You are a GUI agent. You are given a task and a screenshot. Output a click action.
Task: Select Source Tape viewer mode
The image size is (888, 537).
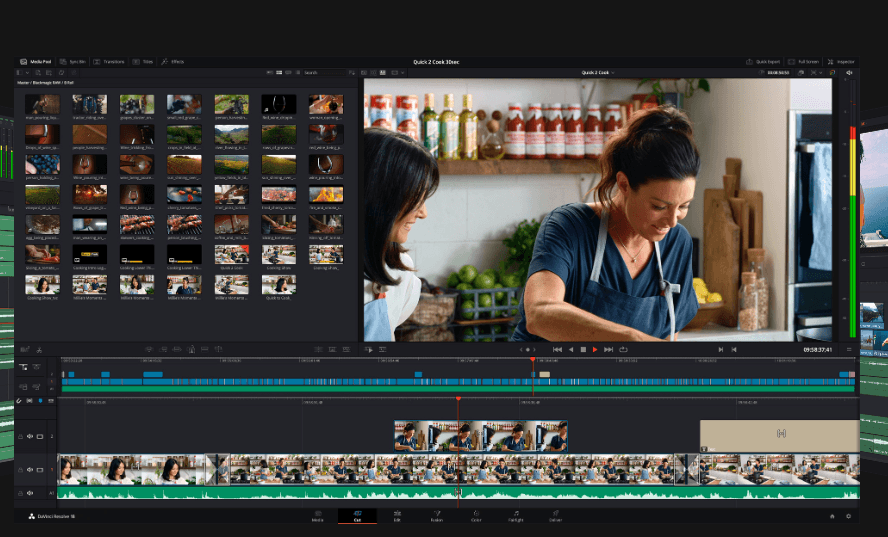374,73
